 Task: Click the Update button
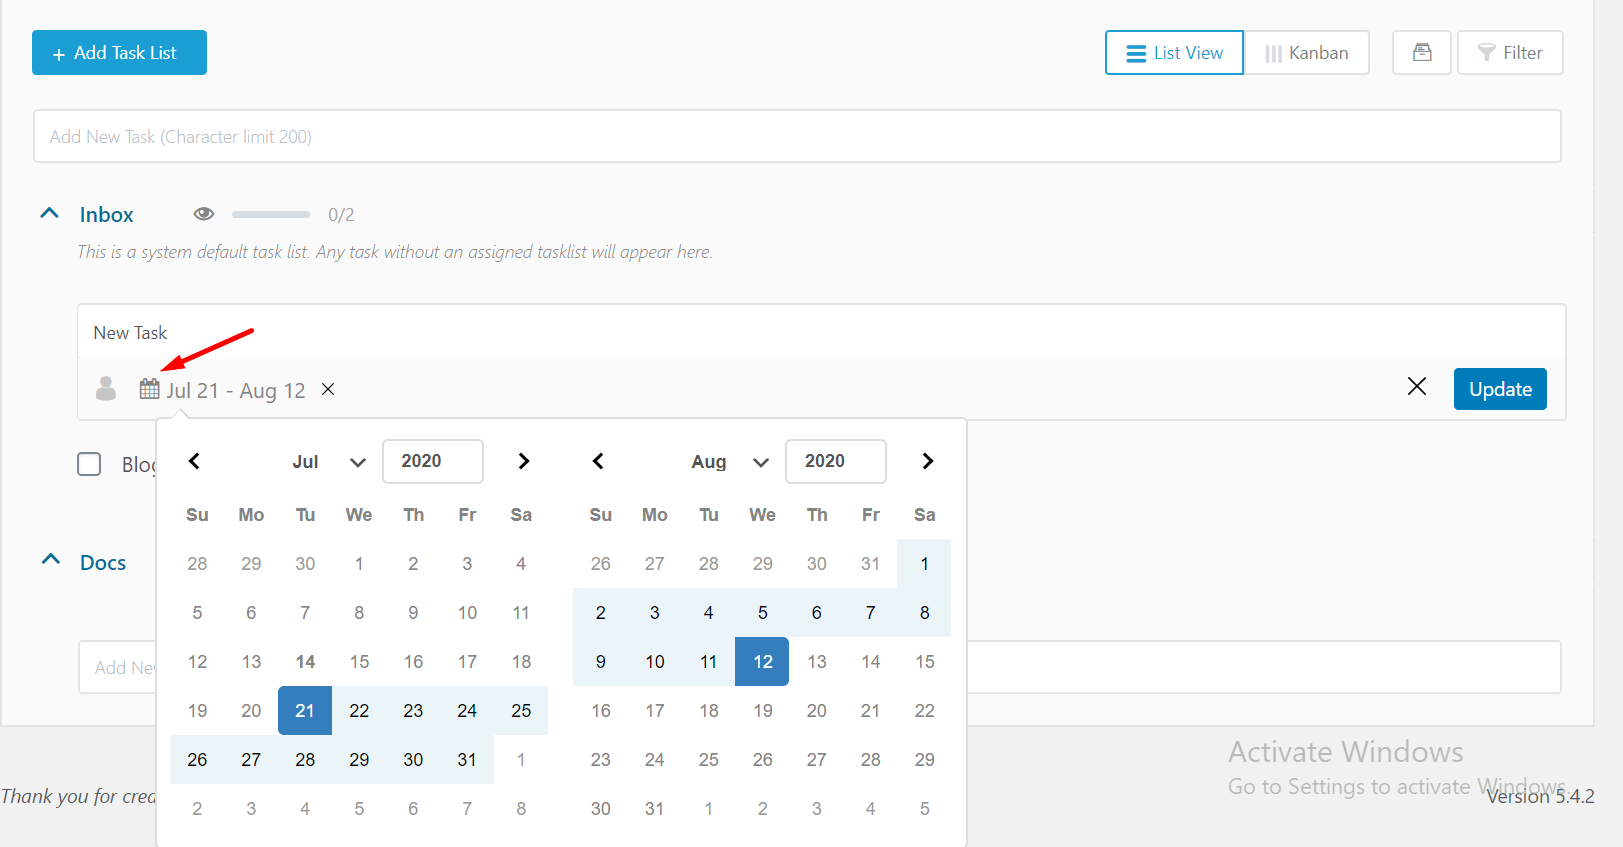pos(1500,389)
